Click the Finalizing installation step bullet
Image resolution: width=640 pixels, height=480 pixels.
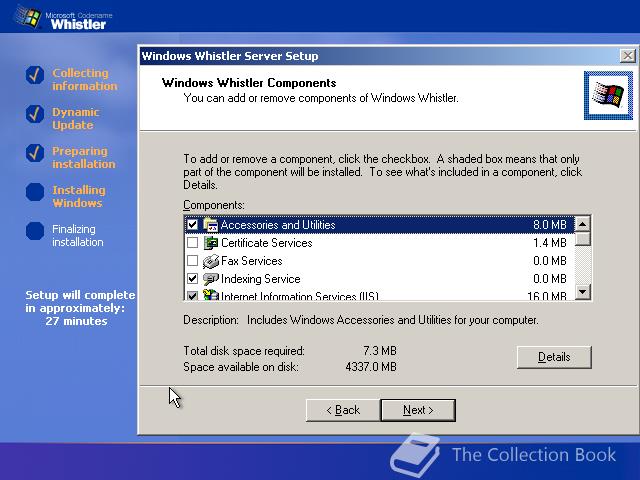(x=35, y=231)
